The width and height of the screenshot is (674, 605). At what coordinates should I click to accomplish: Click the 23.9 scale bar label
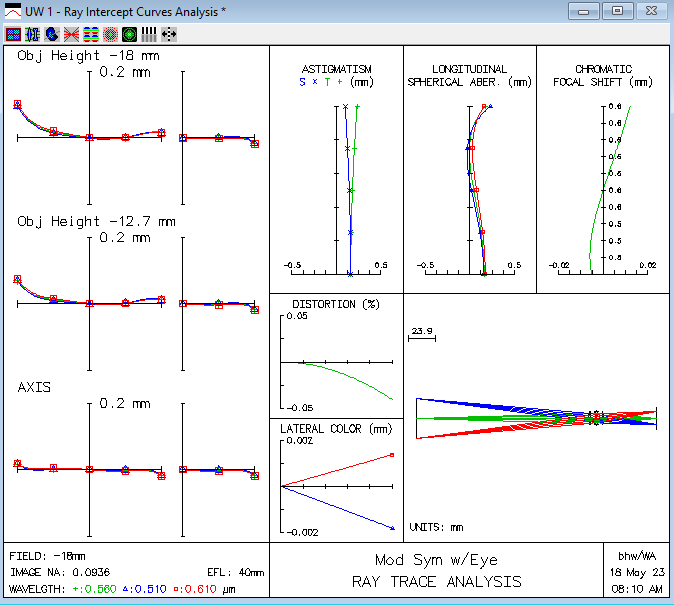click(422, 331)
